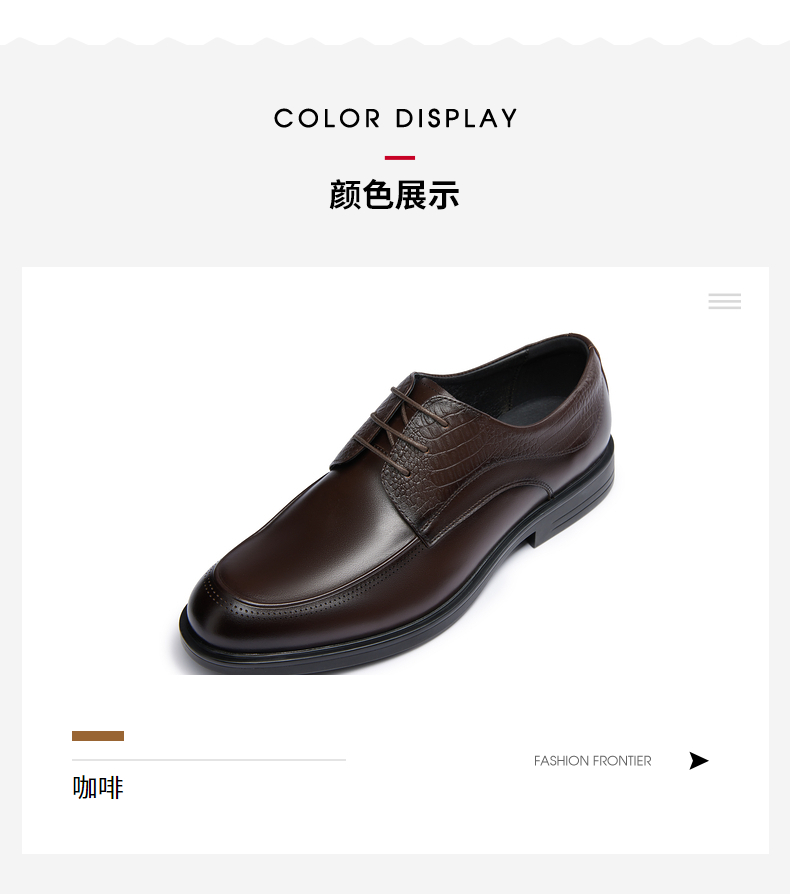Click the three-line hamburger menu icon
790x894 pixels.
click(724, 301)
